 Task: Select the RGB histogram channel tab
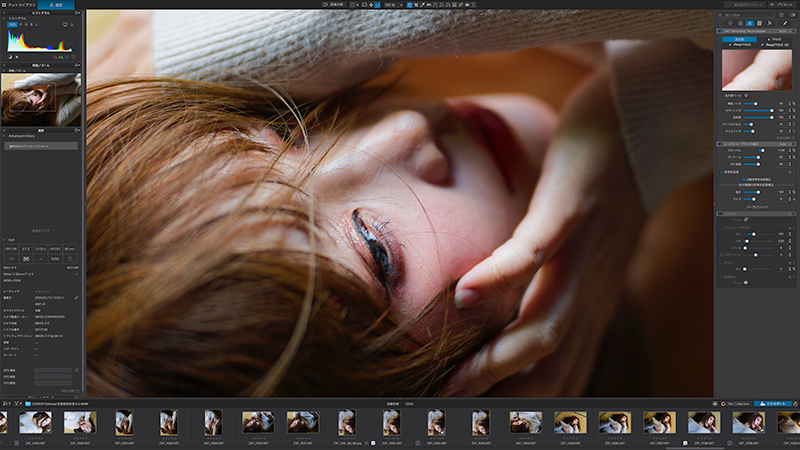(12, 24)
